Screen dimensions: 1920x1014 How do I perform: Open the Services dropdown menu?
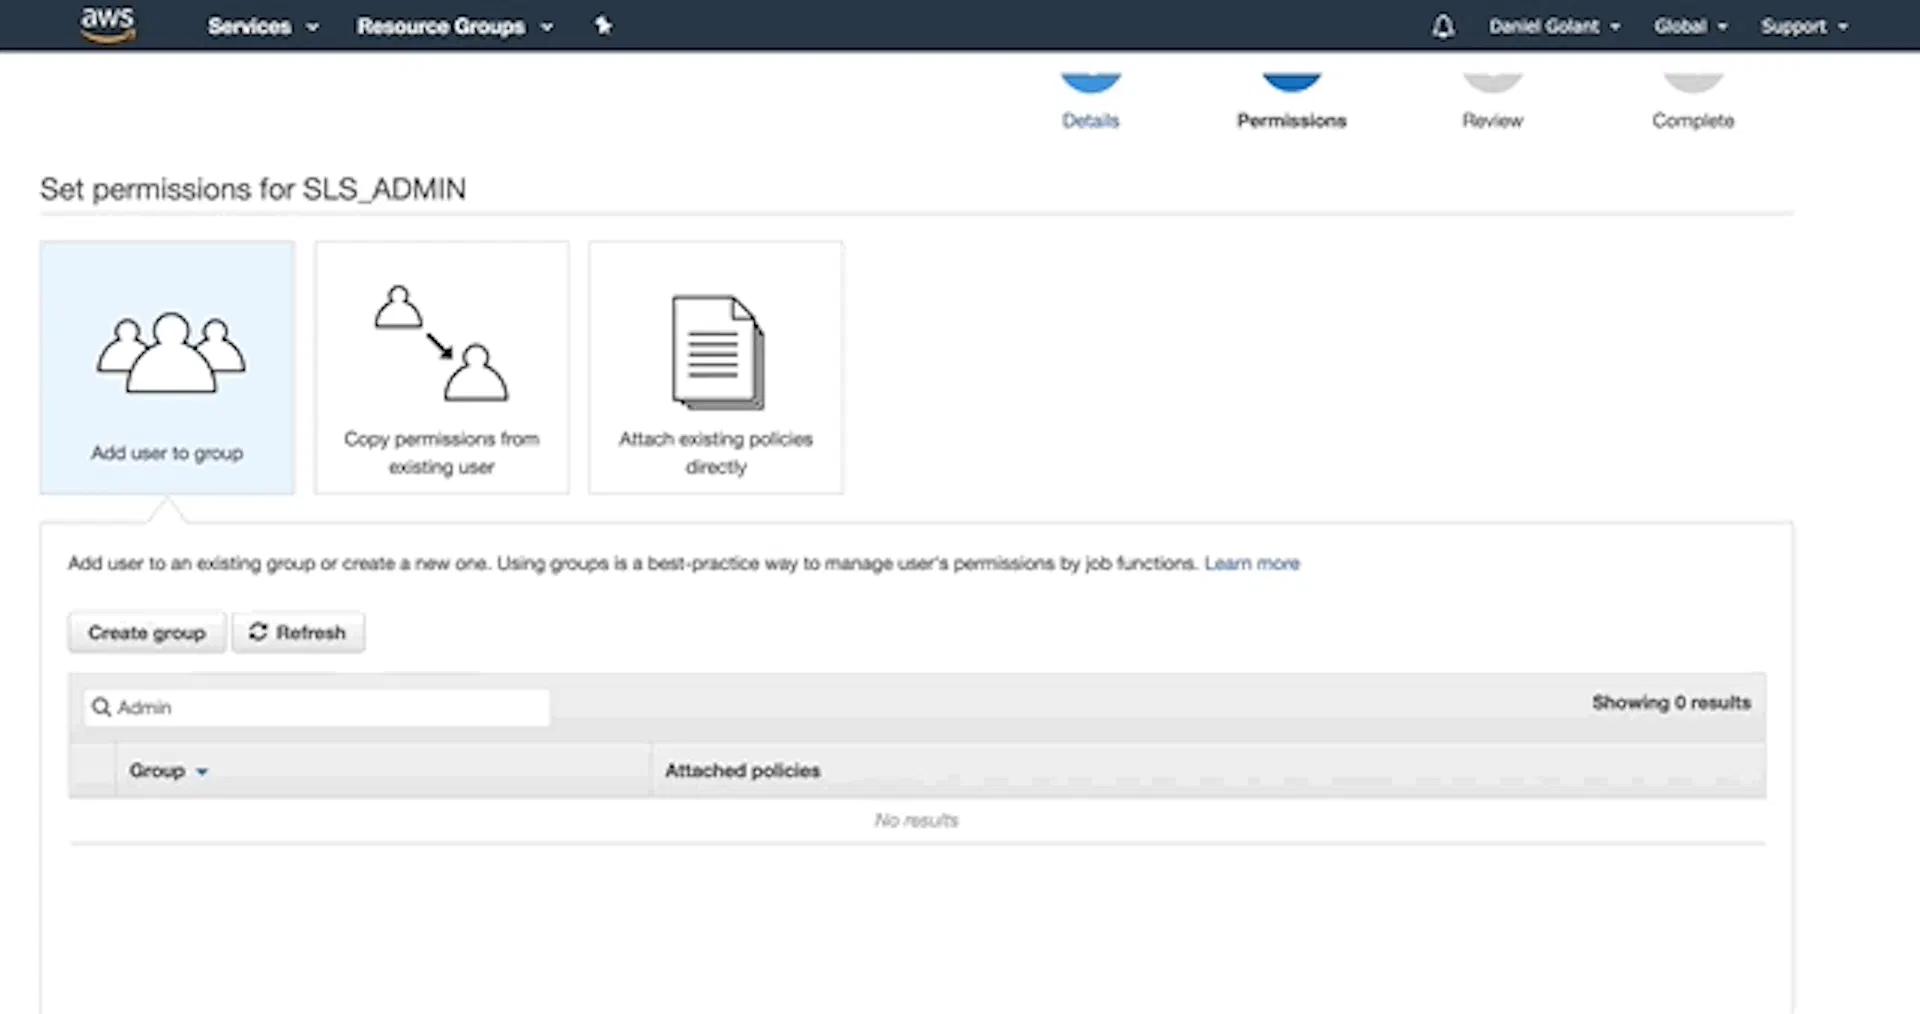[263, 26]
